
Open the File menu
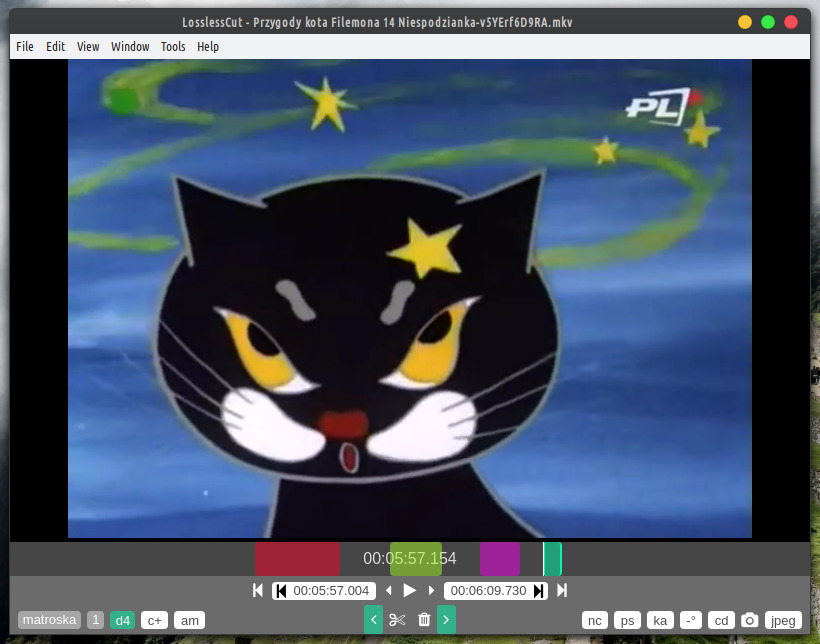point(25,47)
